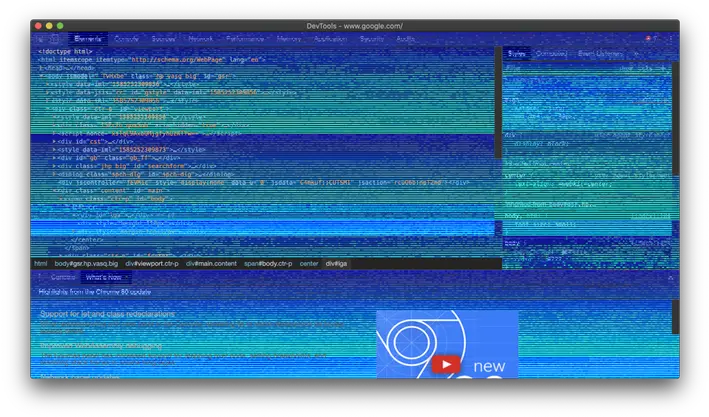This screenshot has height=417, width=709.
Task: Select the Styles sidebar tab
Action: click(516, 54)
